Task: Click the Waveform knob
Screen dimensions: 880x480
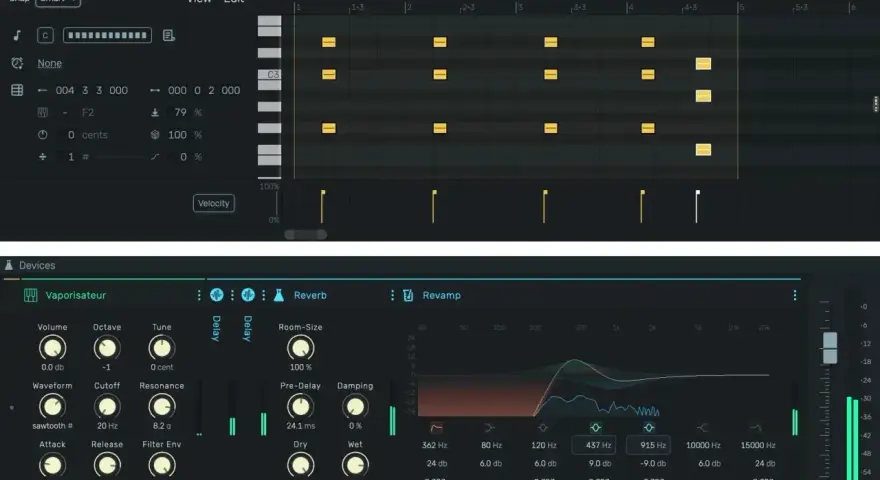Action: click(x=52, y=406)
